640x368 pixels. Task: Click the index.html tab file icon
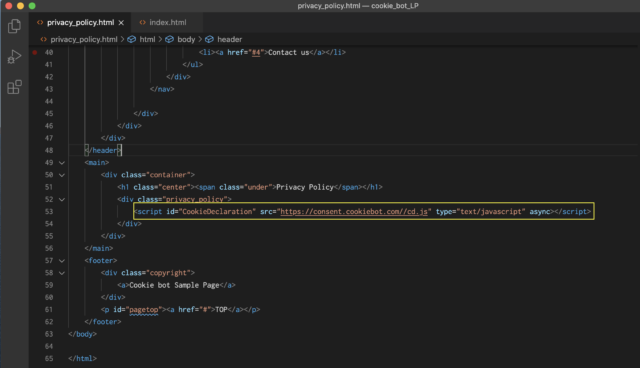click(x=142, y=22)
